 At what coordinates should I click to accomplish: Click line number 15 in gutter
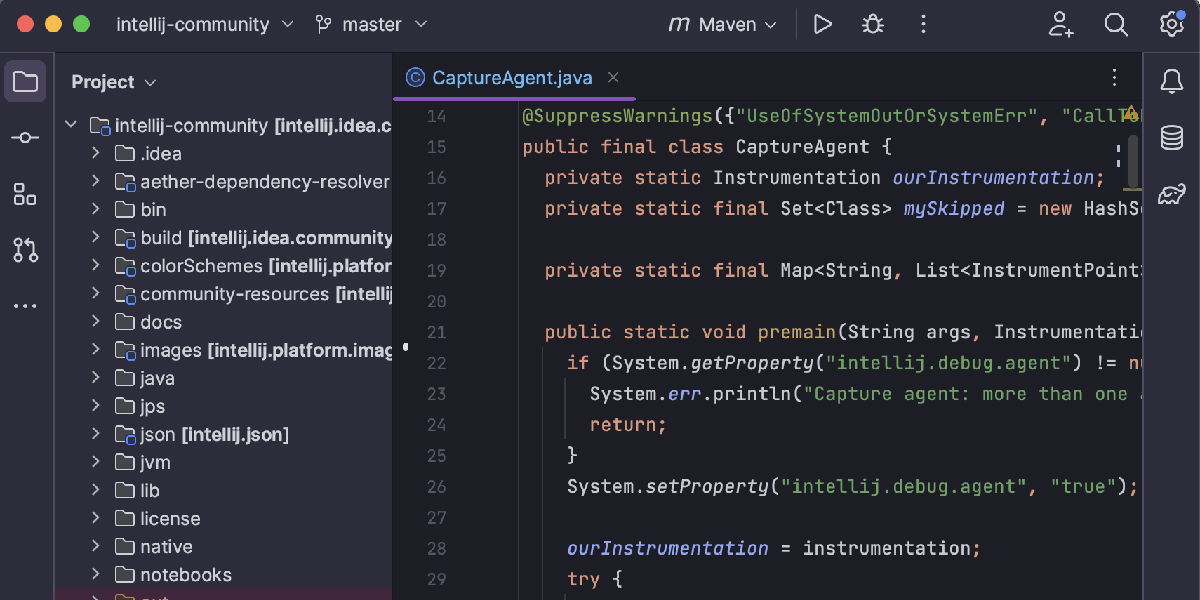(x=436, y=147)
